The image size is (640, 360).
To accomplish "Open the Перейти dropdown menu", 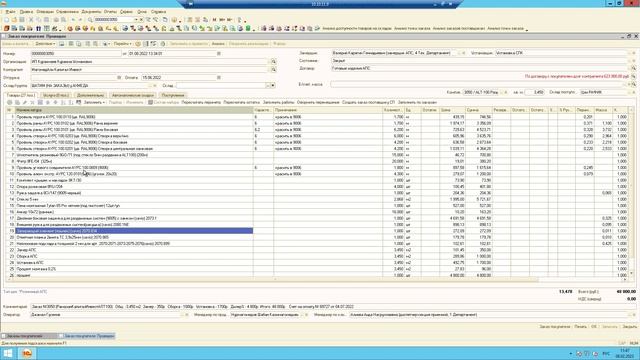I will click(x=122, y=44).
